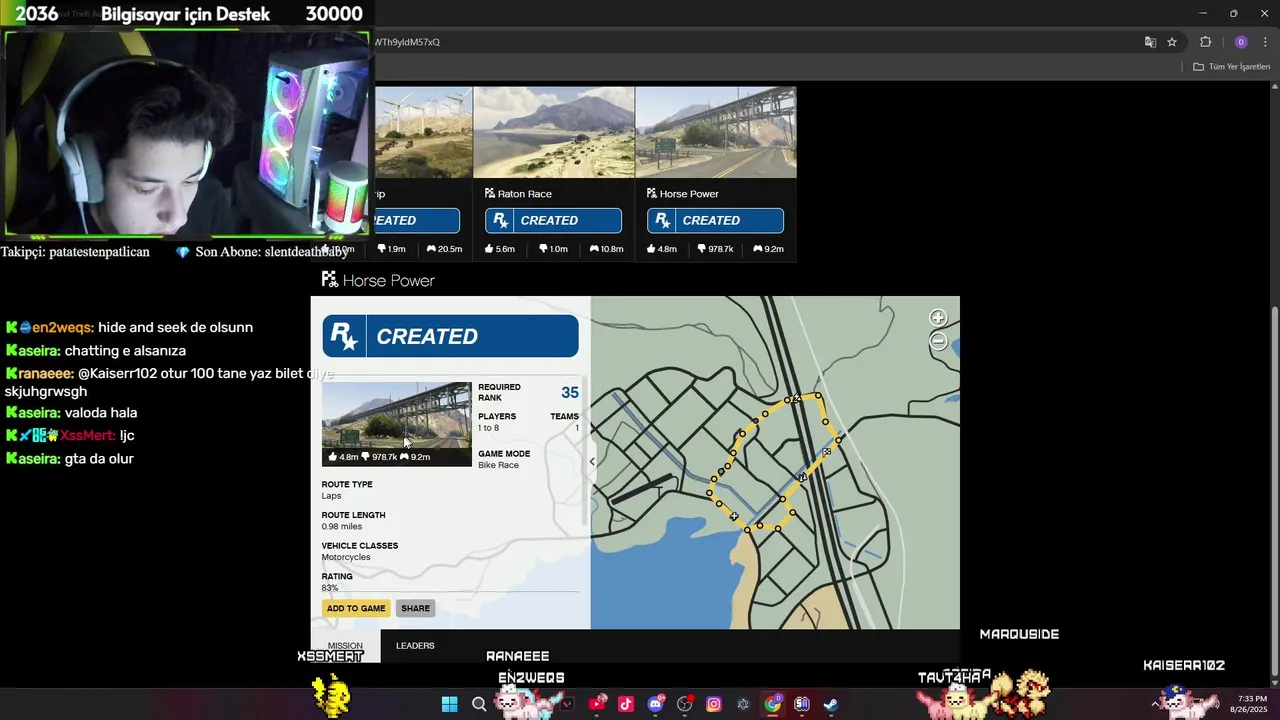Click the Required Rank value 35
The width and height of the screenshot is (1280, 720).
[x=570, y=393]
